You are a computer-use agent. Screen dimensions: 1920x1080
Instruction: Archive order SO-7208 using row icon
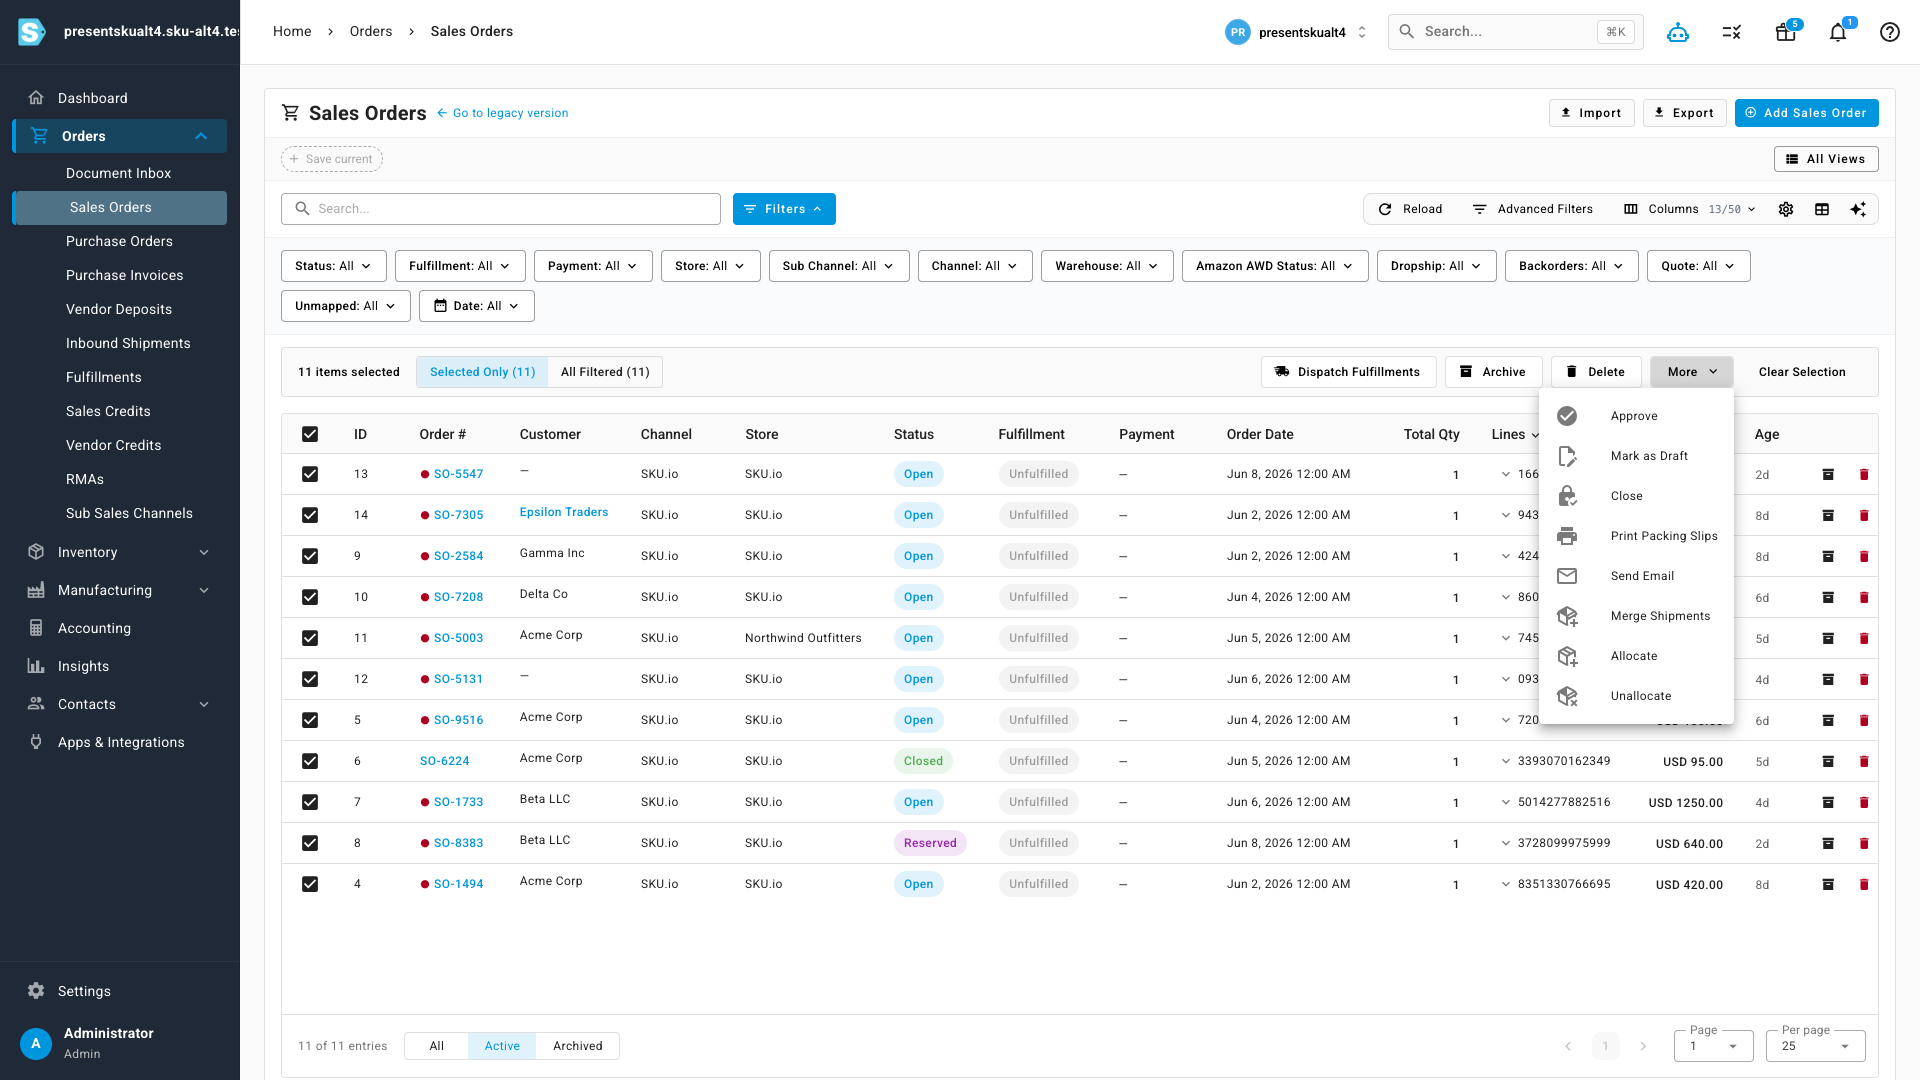1828,597
